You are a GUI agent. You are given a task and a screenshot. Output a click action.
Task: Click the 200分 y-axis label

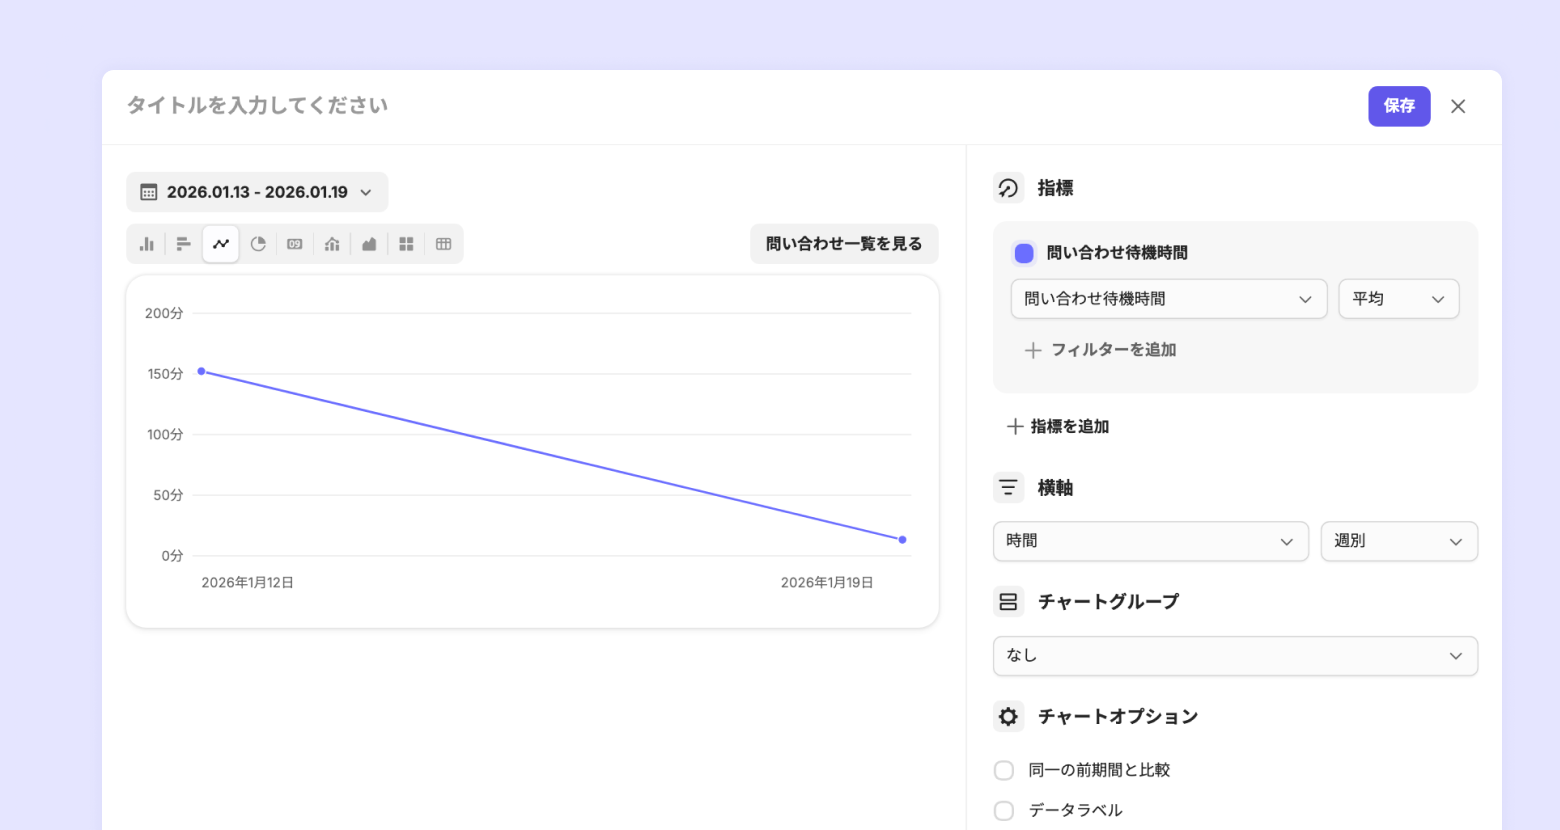click(x=164, y=313)
